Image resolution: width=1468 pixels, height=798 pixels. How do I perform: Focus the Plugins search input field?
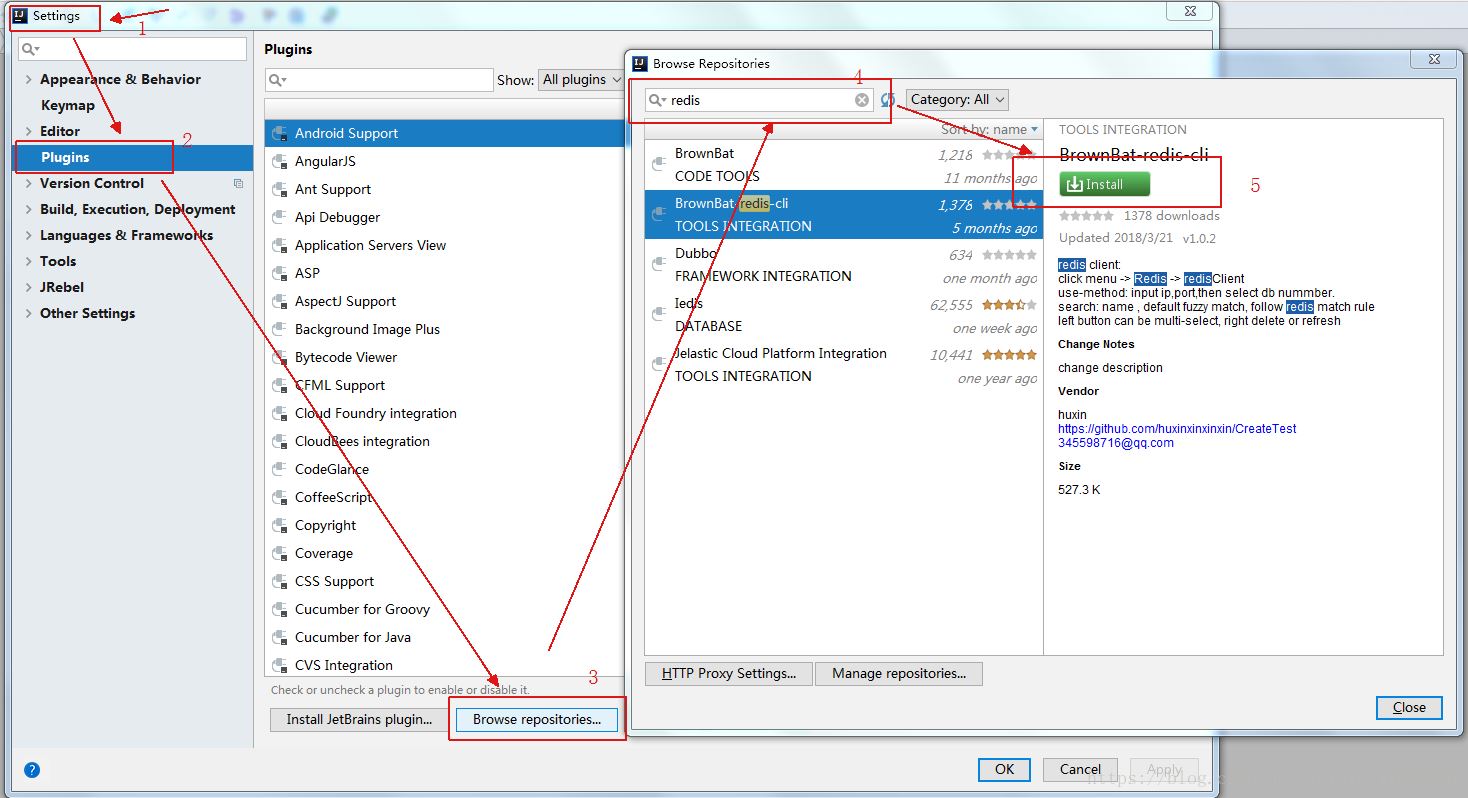pyautogui.click(x=380, y=80)
